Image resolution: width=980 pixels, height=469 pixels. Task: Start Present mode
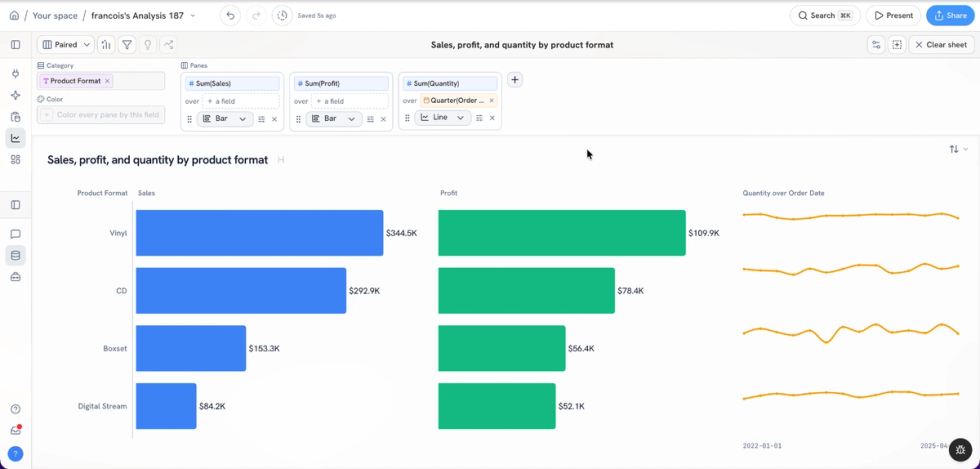[894, 16]
